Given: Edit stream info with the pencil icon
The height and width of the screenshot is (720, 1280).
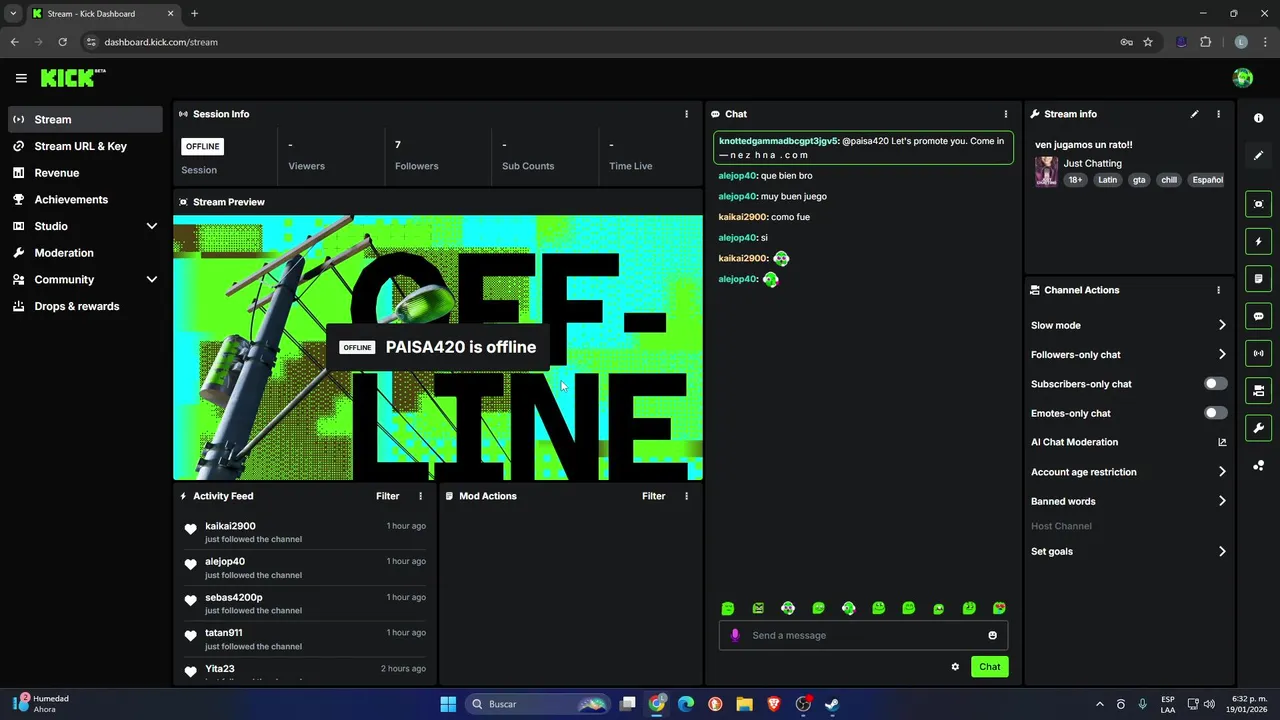Looking at the screenshot, I should coord(1194,114).
